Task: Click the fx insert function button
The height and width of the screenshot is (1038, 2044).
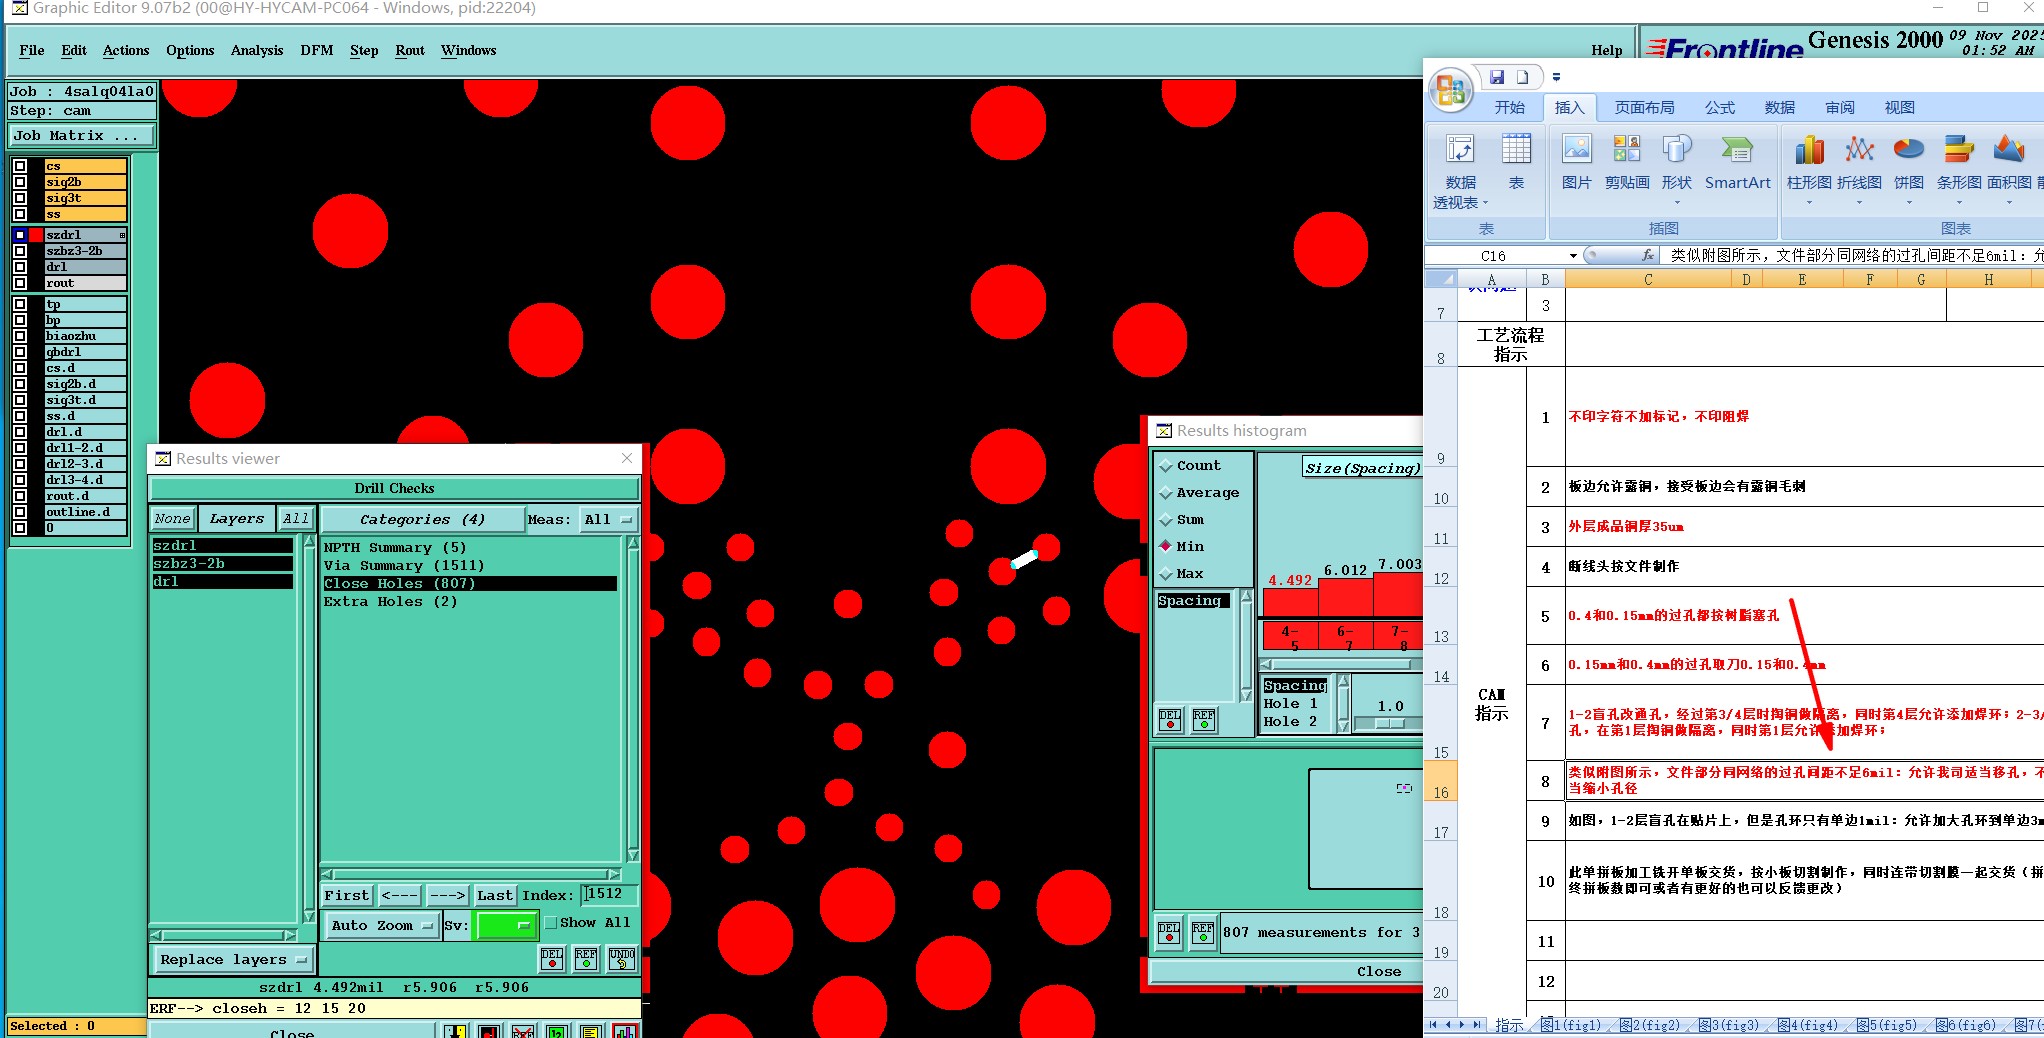Action: tap(1648, 256)
